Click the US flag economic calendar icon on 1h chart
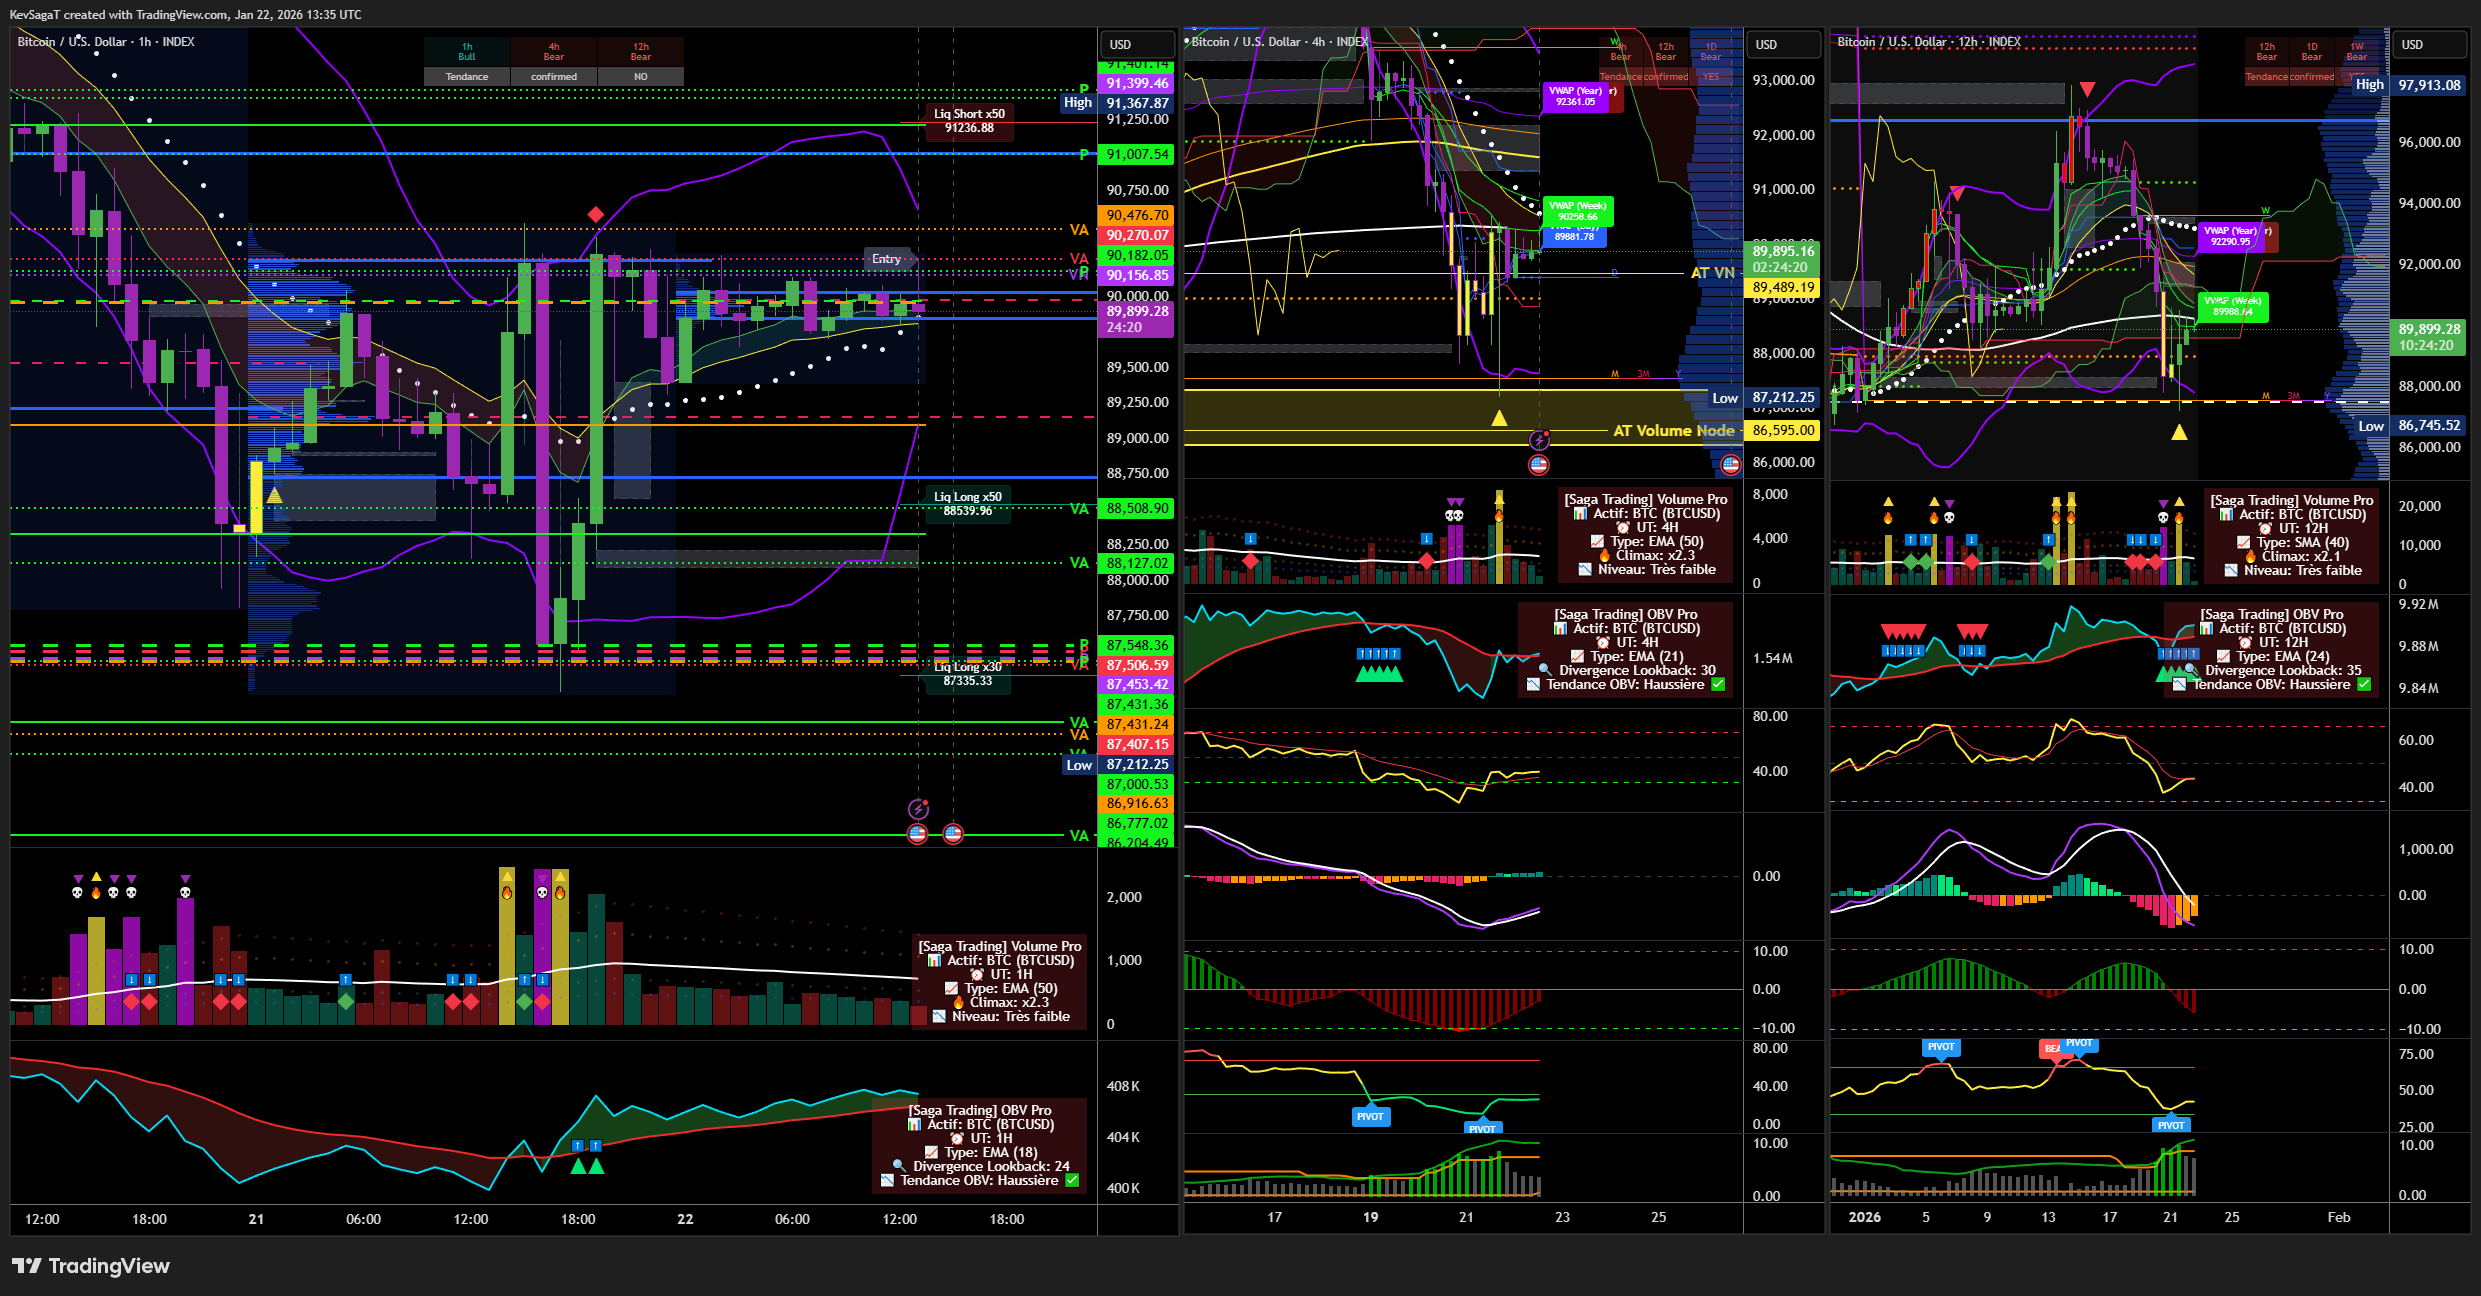This screenshot has height=1296, width=2481. coord(917,834)
